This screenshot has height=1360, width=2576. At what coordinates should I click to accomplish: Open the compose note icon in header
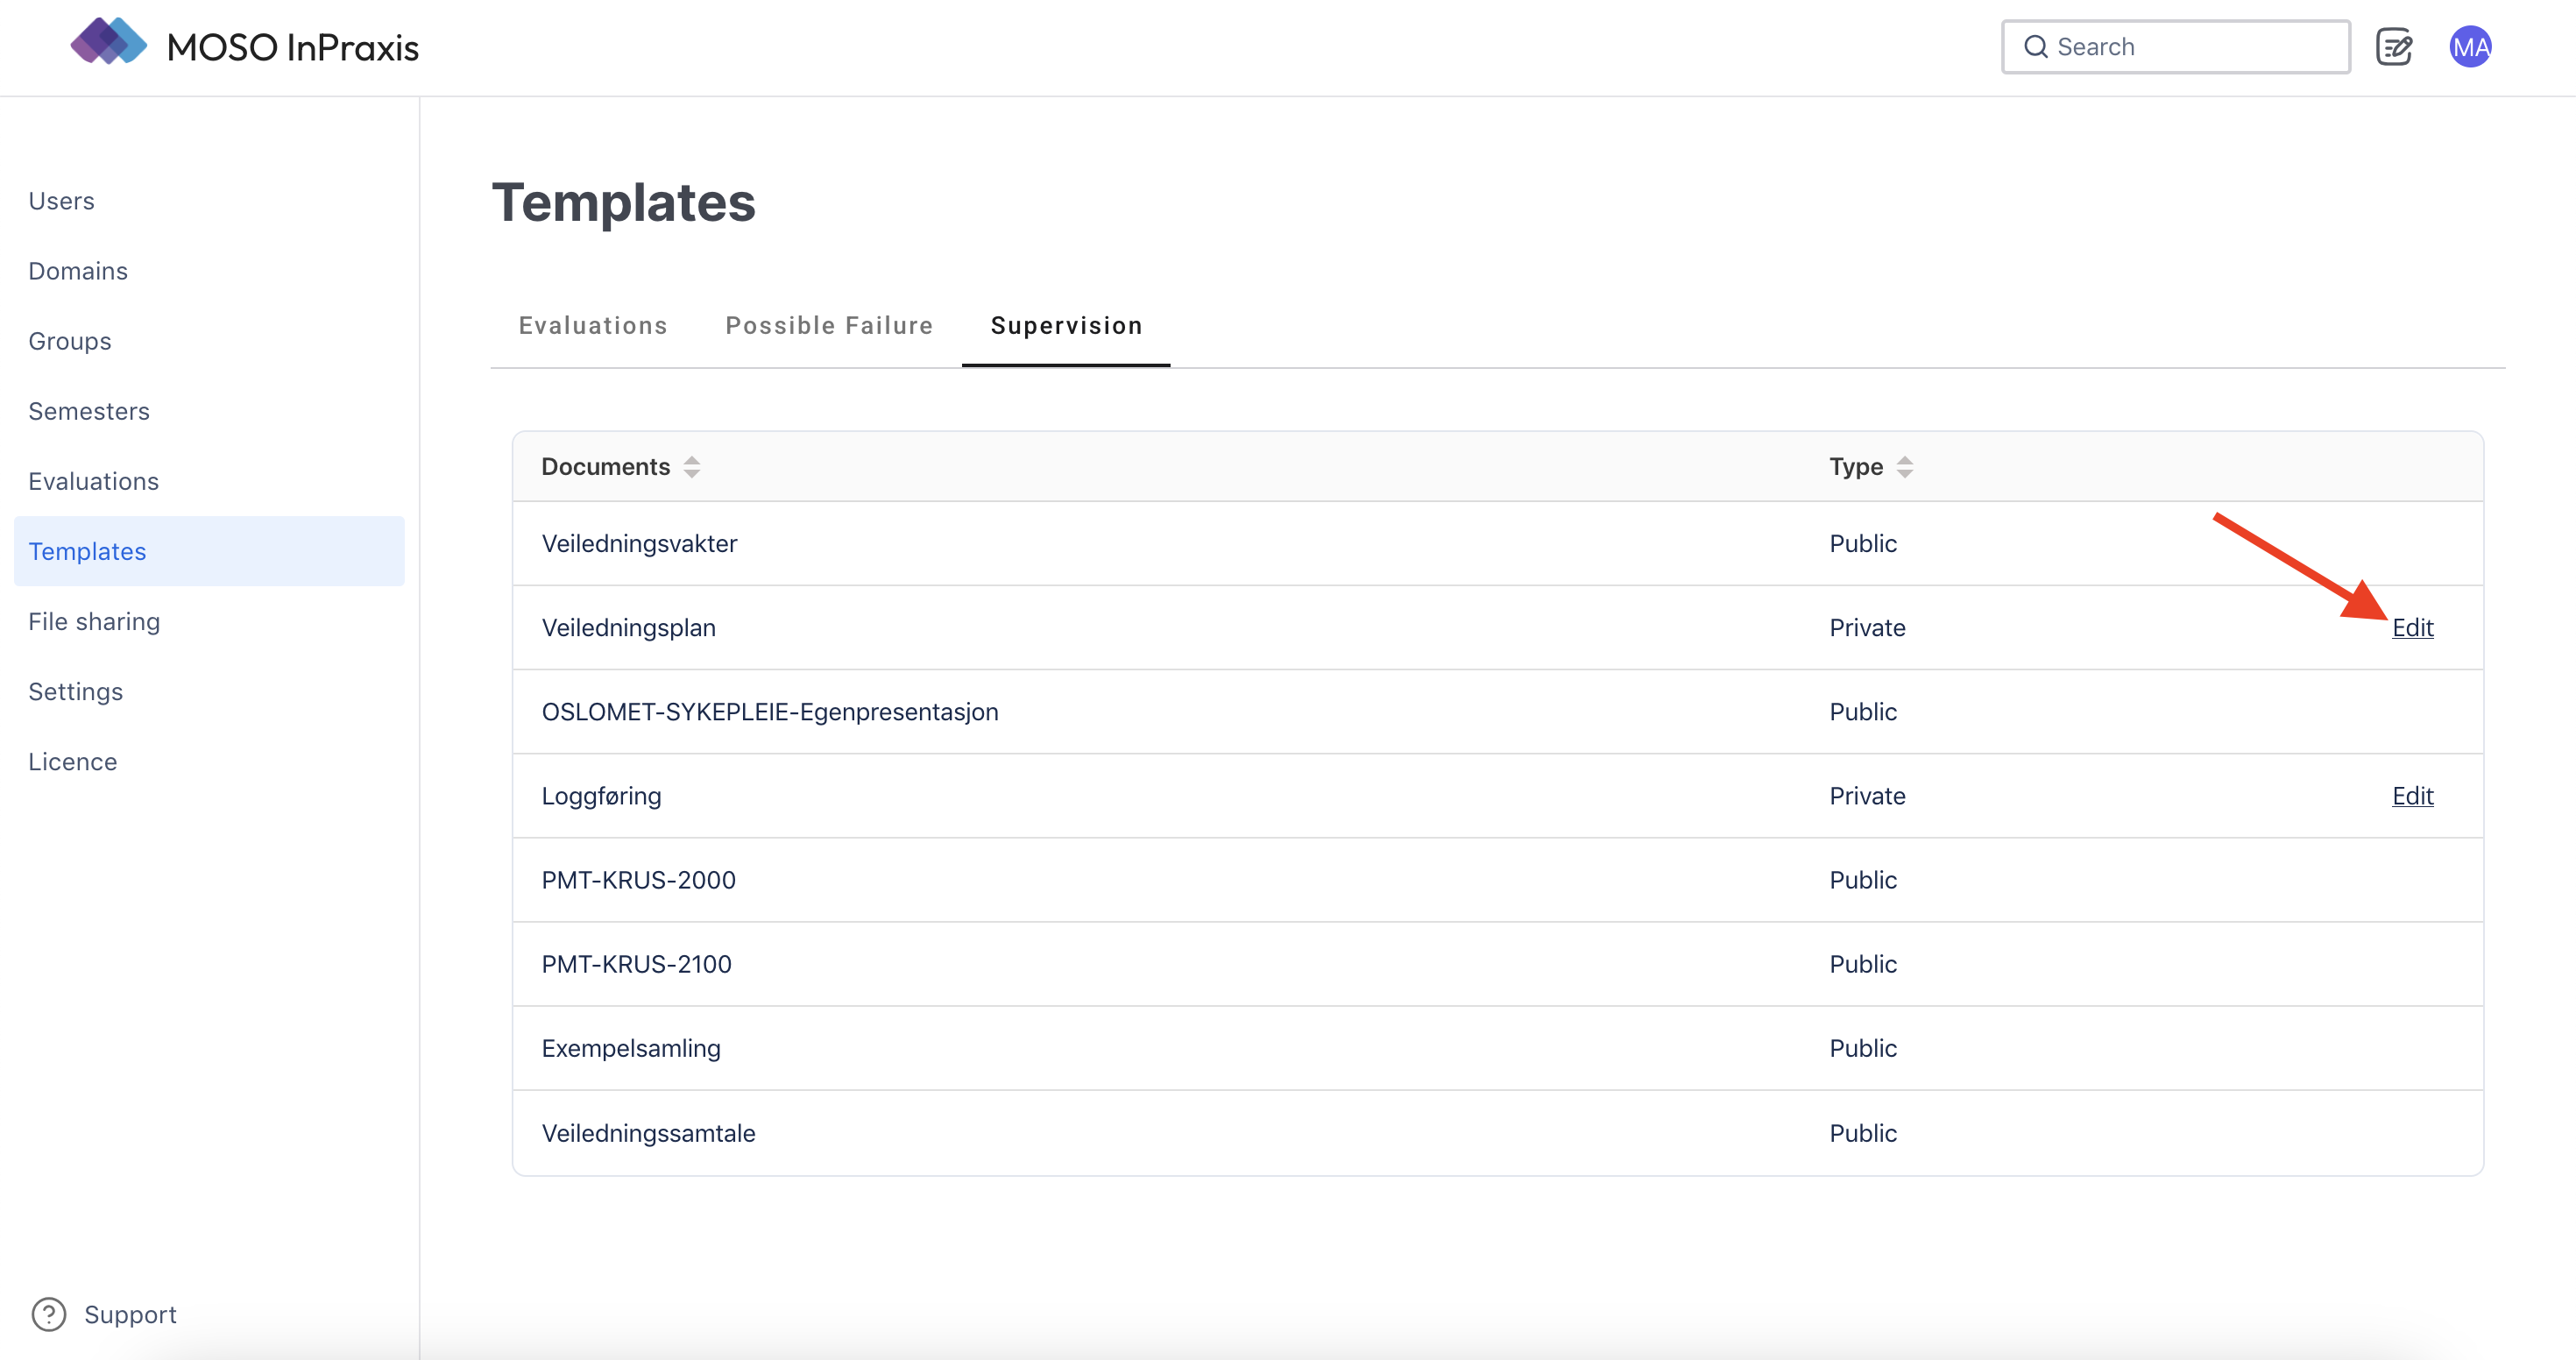tap(2394, 47)
